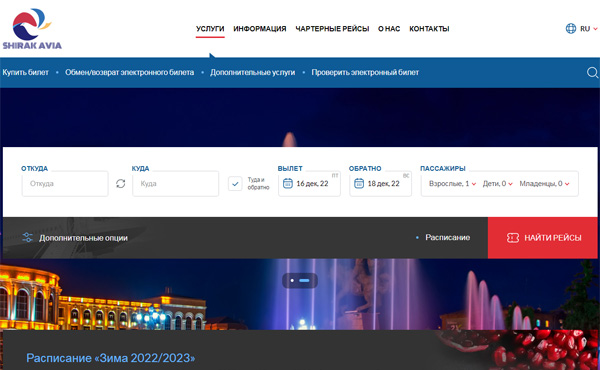Screen dimensions: 600x370
Task: Click the departure date calendar icon
Action: (288, 184)
